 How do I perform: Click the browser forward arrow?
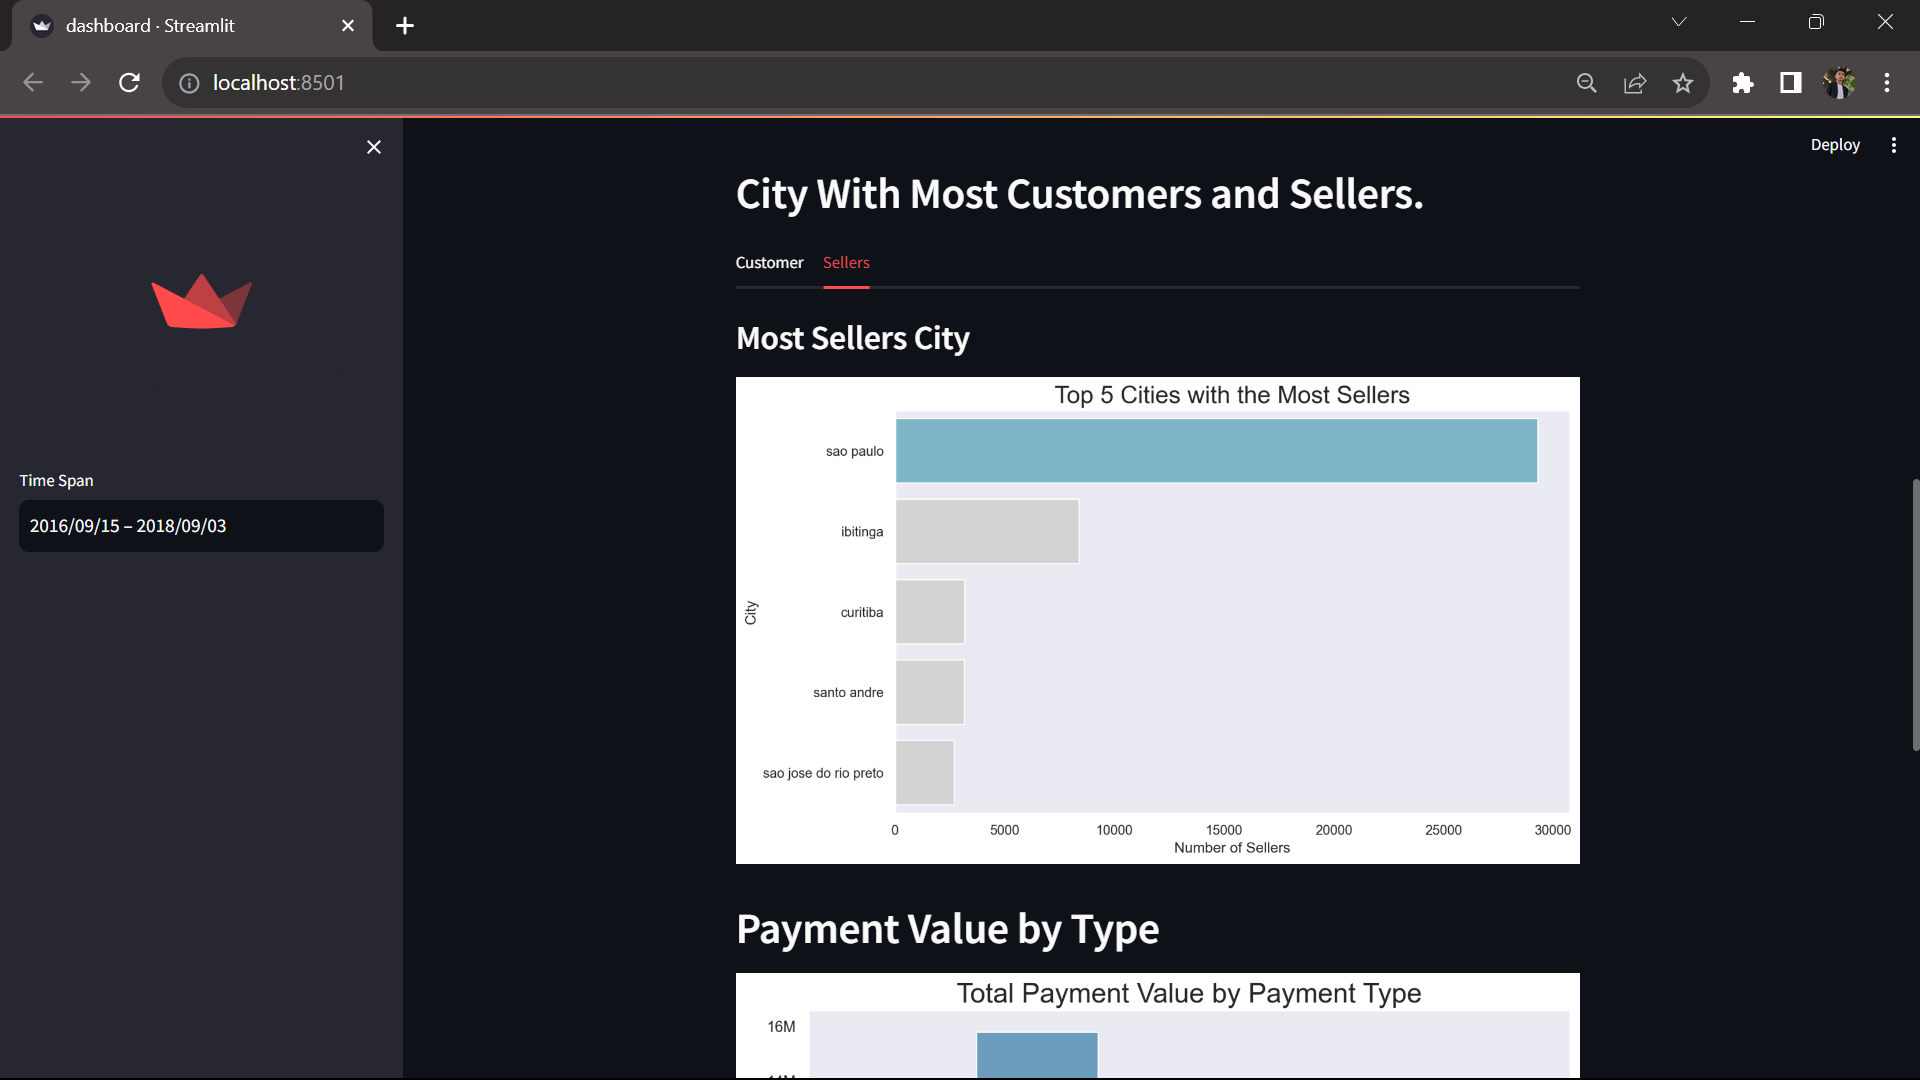[x=81, y=83]
